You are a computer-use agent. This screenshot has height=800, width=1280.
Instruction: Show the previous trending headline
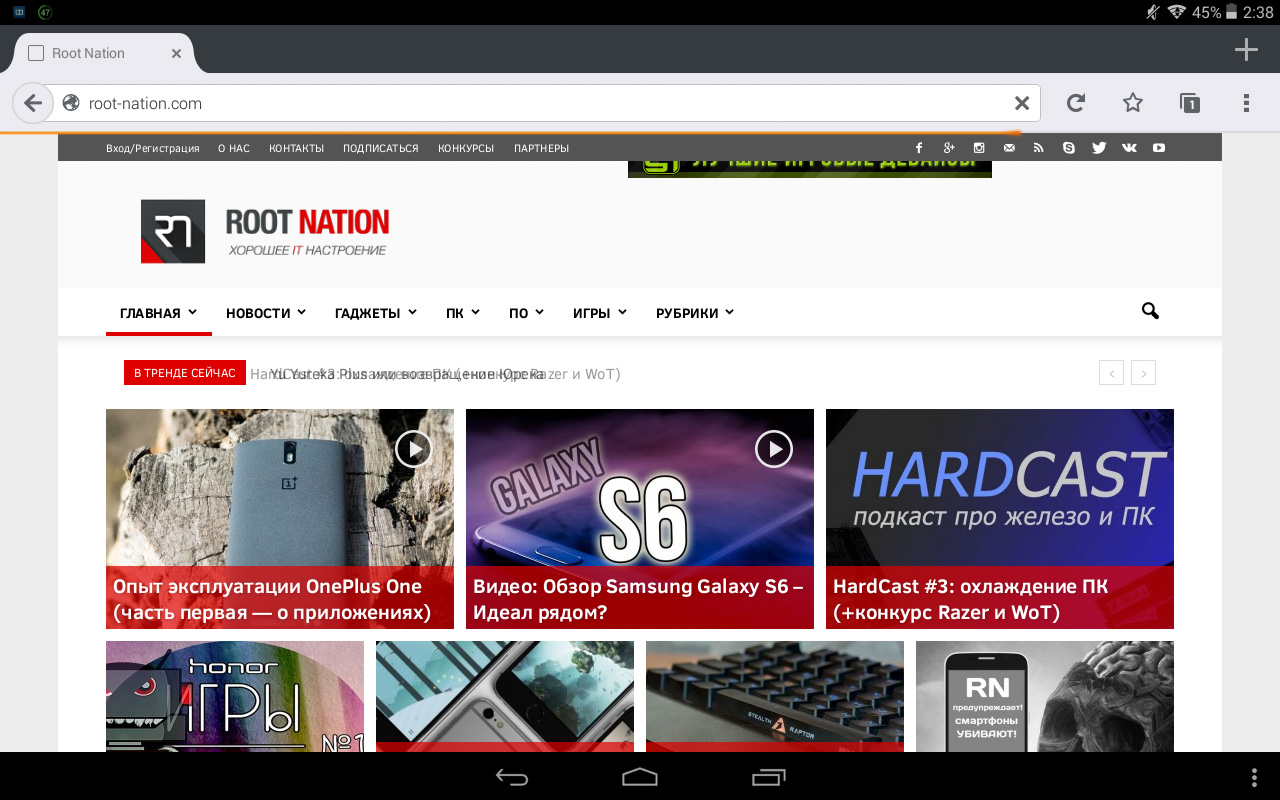[x=1111, y=373]
